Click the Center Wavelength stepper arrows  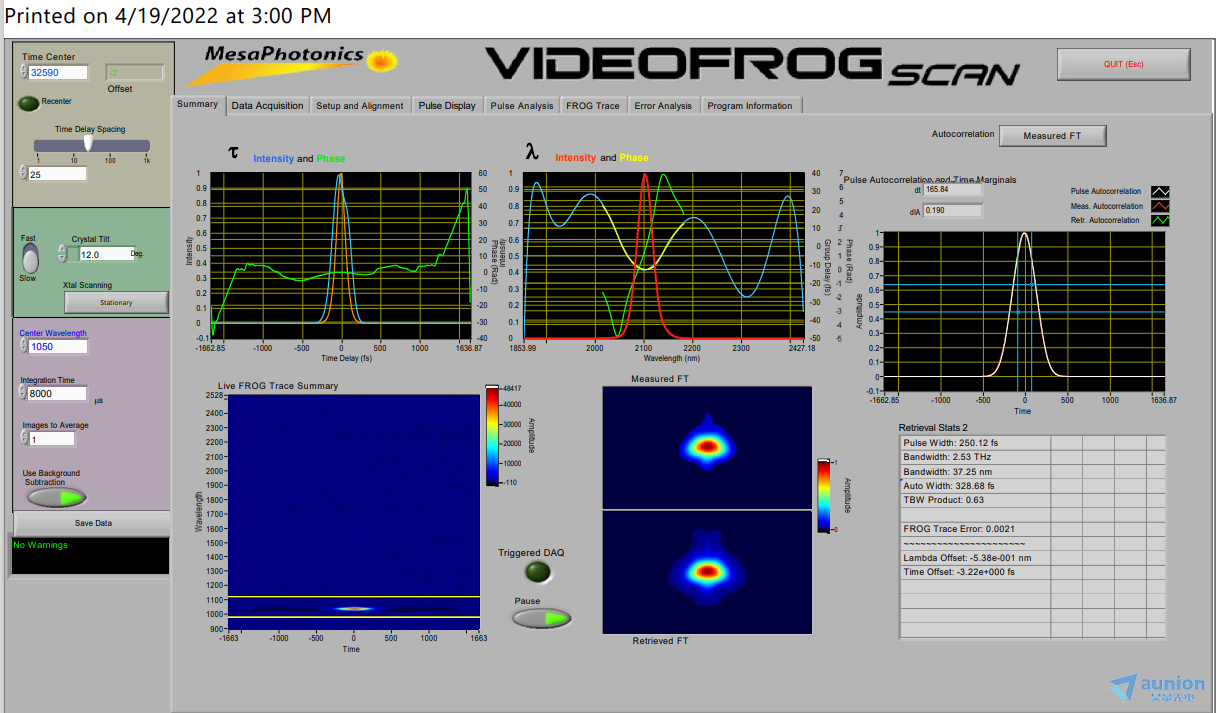click(24, 347)
